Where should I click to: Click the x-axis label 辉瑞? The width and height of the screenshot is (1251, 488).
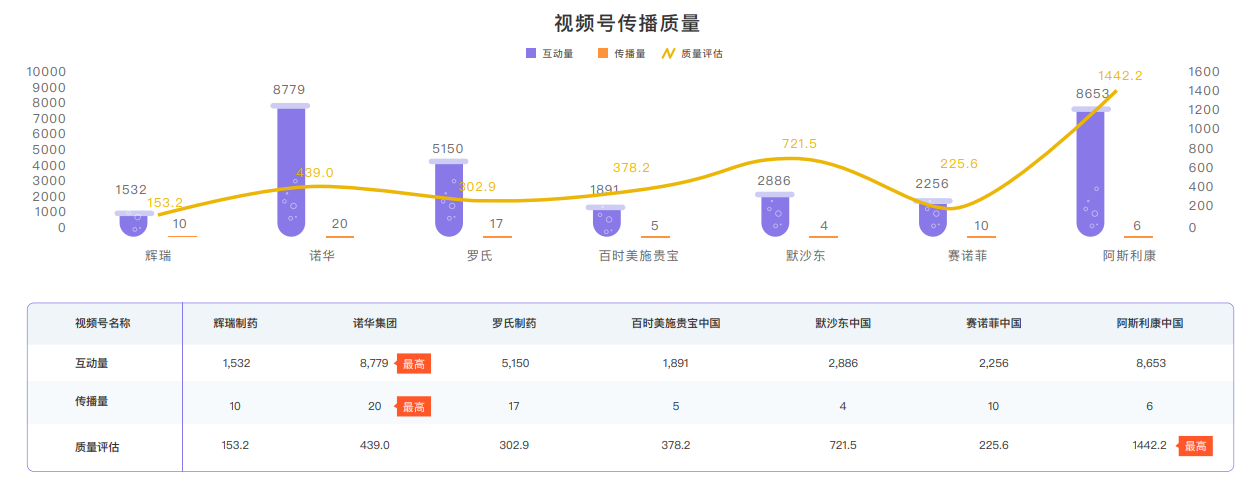[158, 256]
